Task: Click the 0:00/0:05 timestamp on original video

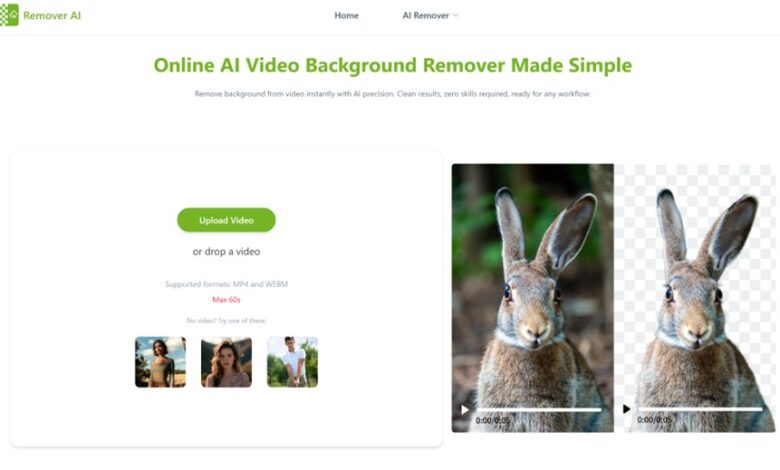Action: click(x=492, y=421)
